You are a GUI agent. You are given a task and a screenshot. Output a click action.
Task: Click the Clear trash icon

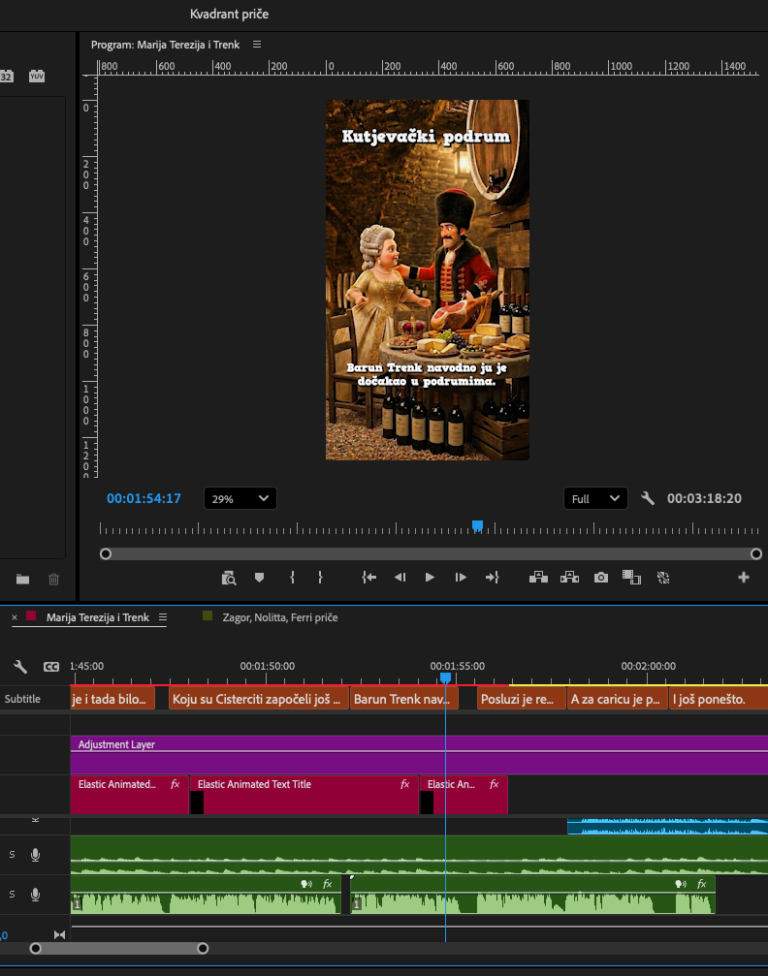[x=54, y=580]
